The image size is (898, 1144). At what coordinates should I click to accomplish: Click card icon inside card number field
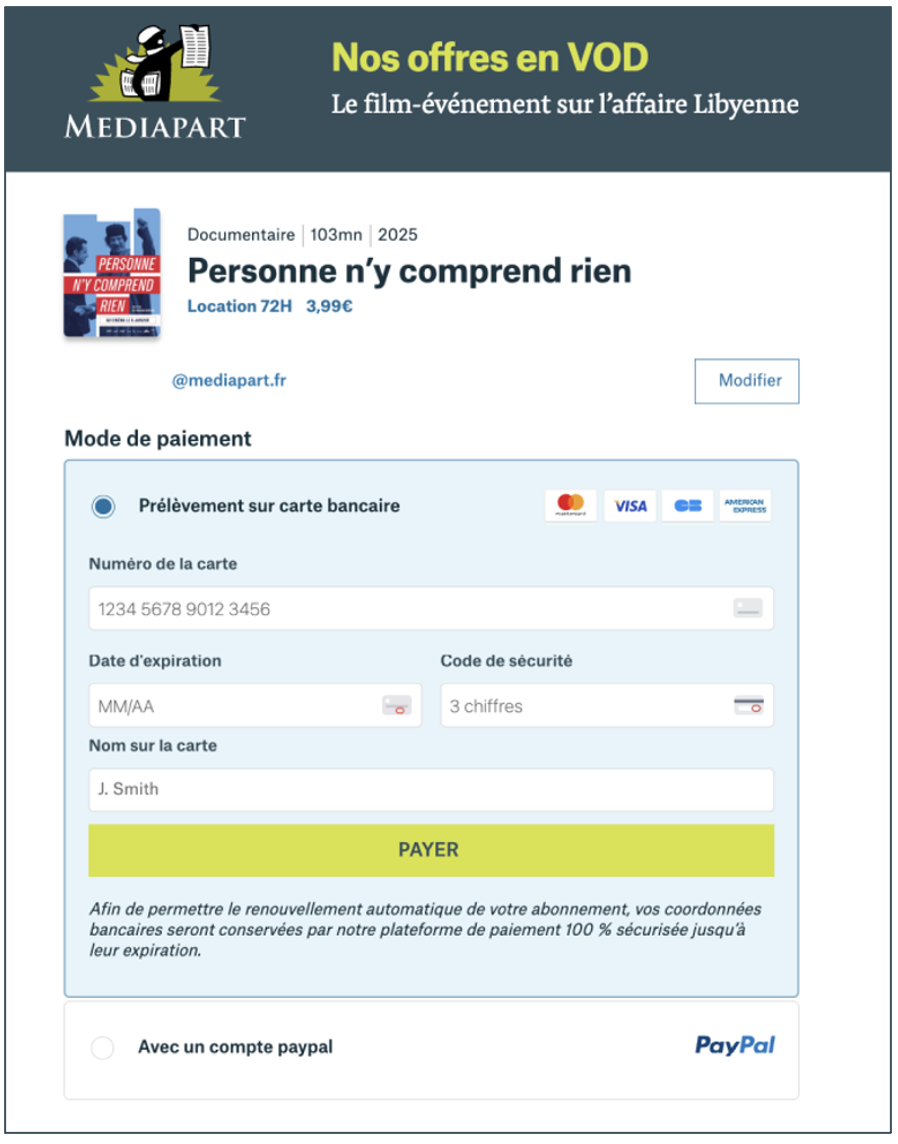(748, 608)
